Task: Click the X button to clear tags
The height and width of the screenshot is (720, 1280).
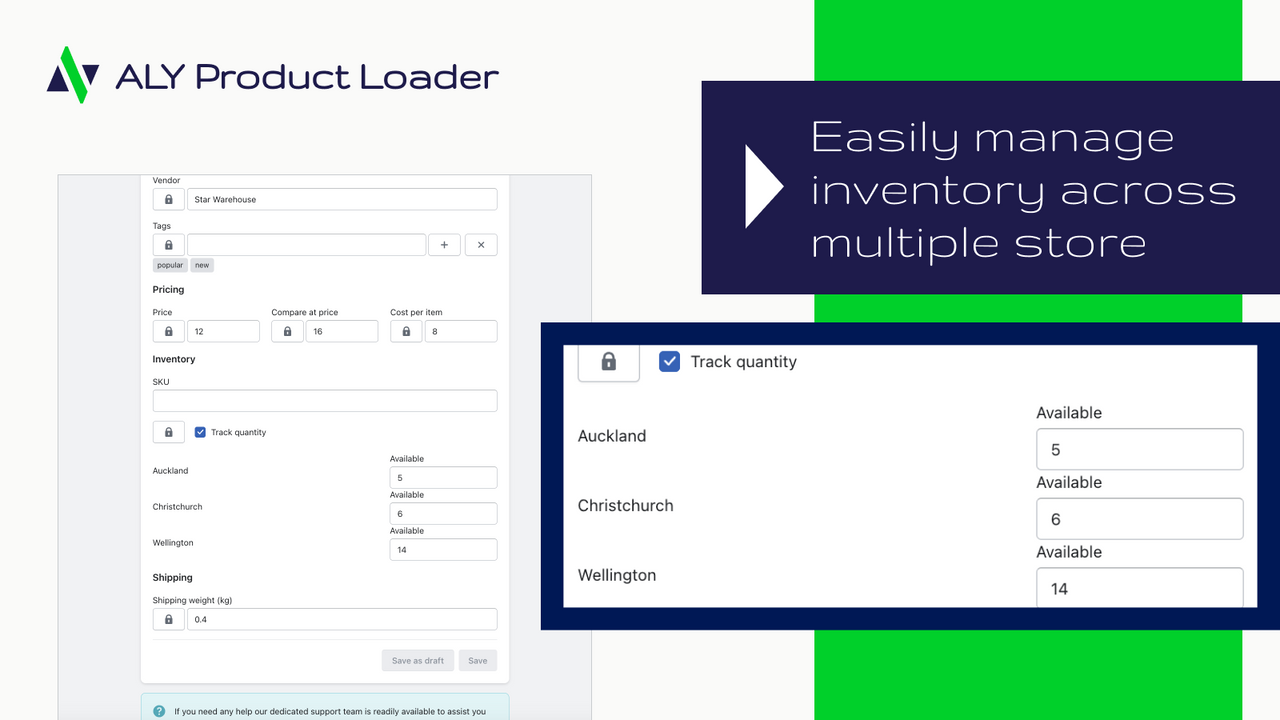Action: [x=481, y=245]
